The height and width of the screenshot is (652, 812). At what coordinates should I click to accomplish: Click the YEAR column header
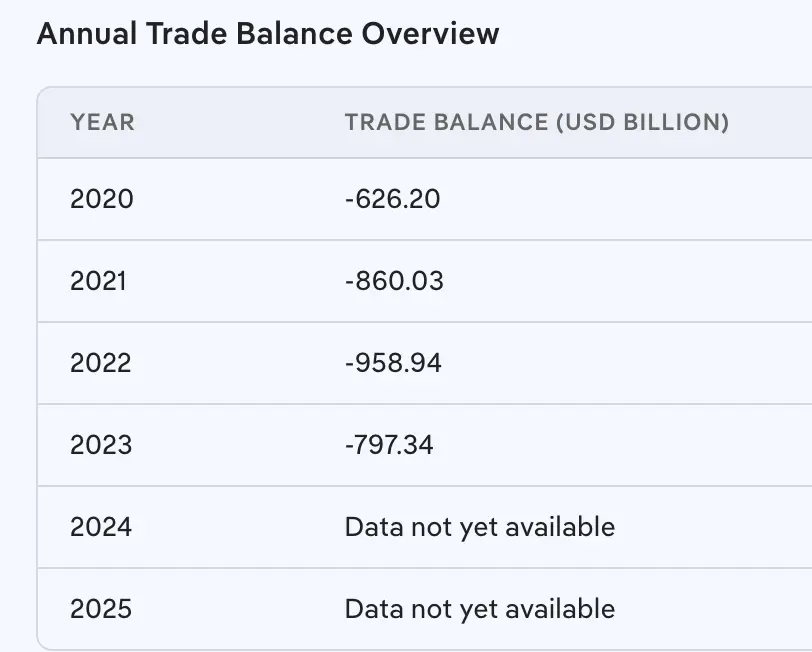click(102, 123)
